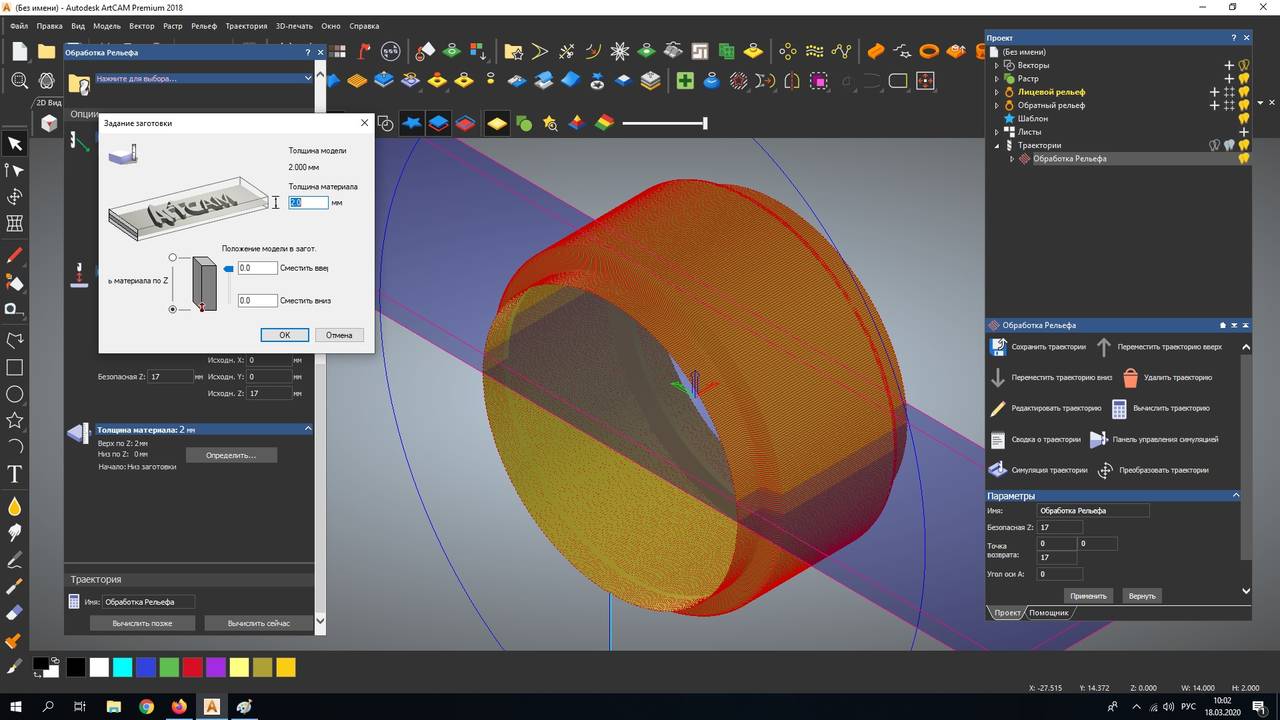
Task: Collapse the Параметры section
Action: tap(1236, 495)
